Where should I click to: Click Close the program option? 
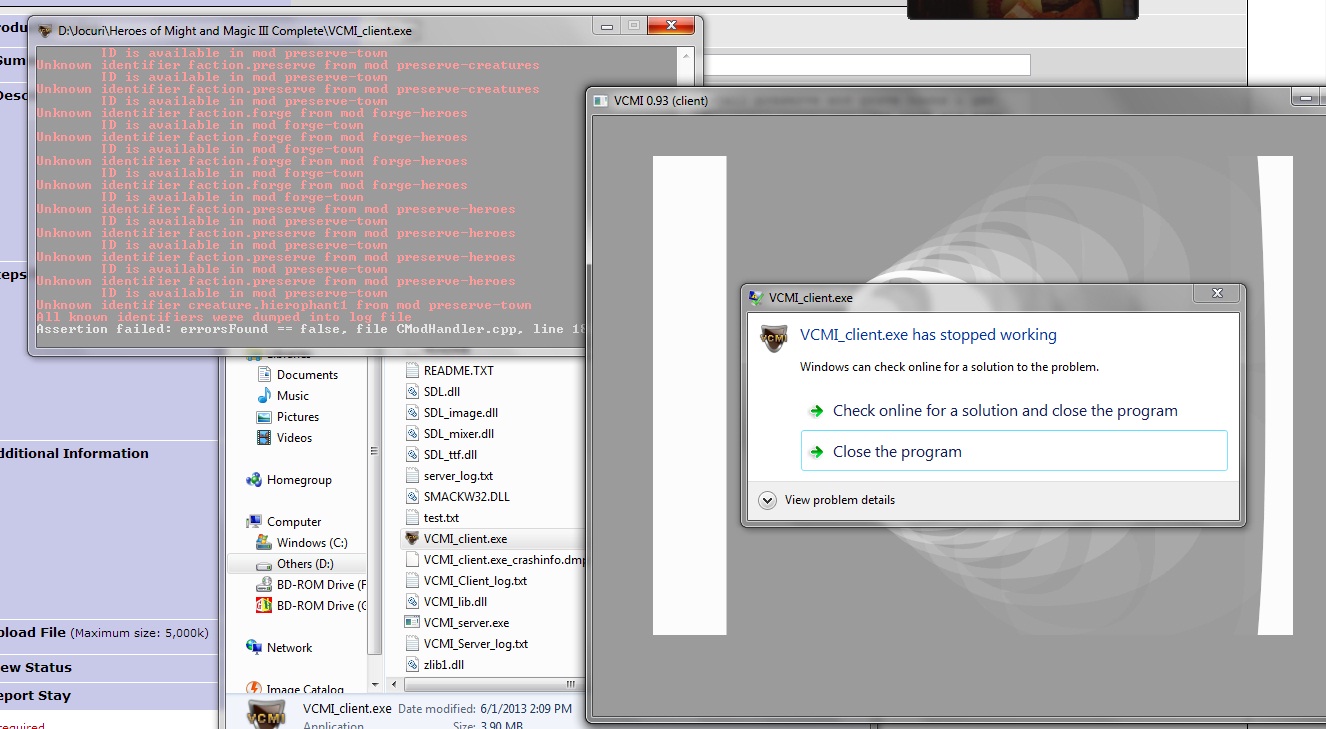[x=897, y=452]
